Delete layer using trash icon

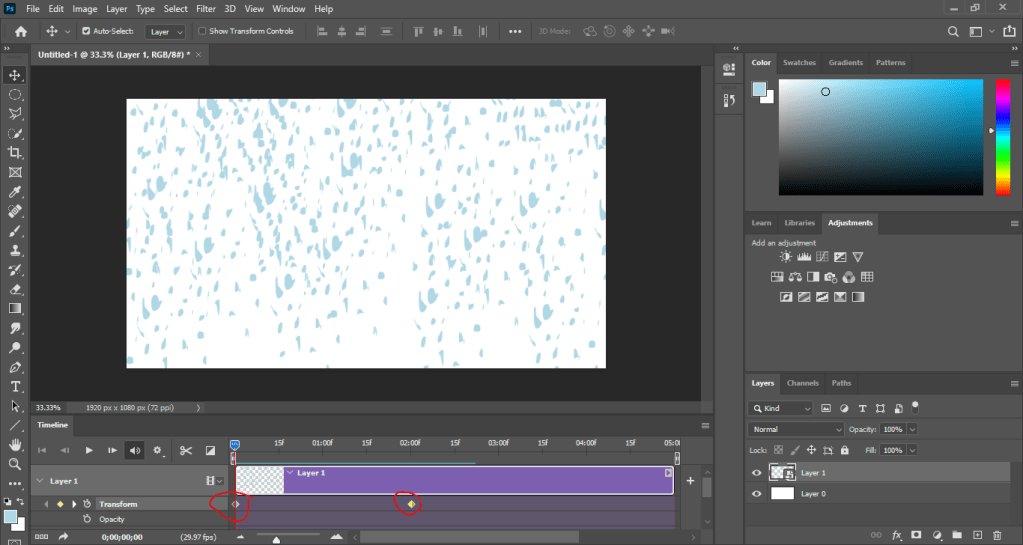tap(997, 536)
